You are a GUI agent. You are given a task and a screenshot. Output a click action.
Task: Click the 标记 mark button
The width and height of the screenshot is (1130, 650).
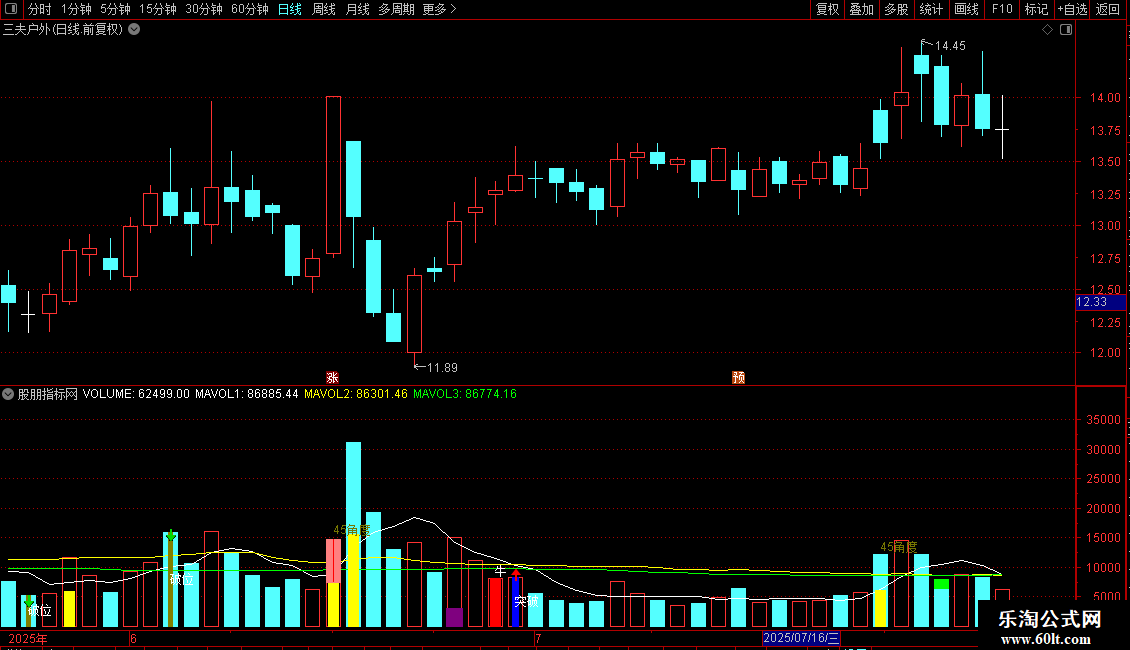(1036, 9)
